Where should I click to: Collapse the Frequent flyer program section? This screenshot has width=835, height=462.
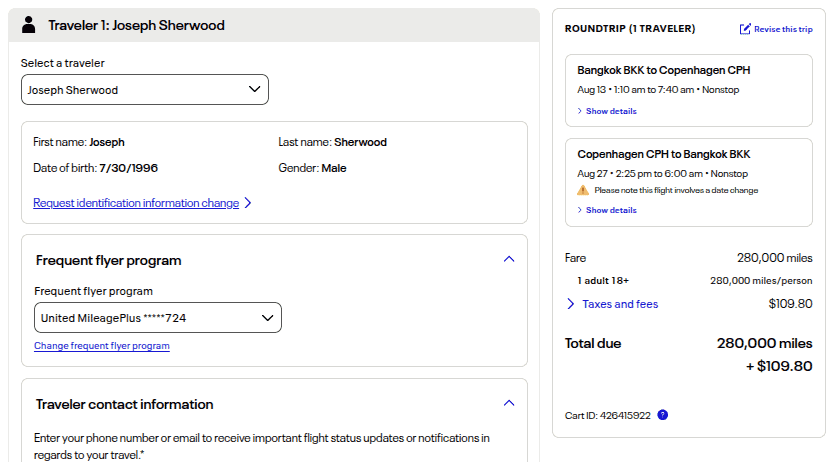[x=509, y=259]
